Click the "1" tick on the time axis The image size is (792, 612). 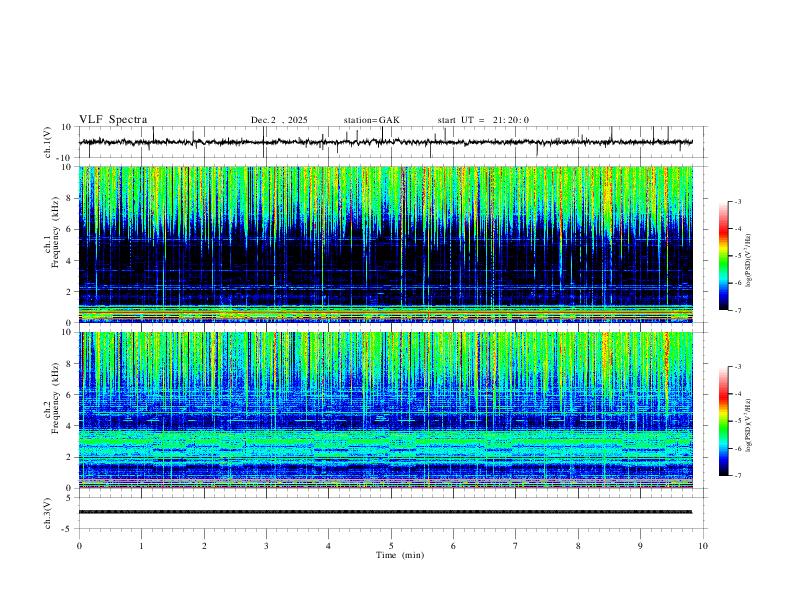[x=141, y=546]
